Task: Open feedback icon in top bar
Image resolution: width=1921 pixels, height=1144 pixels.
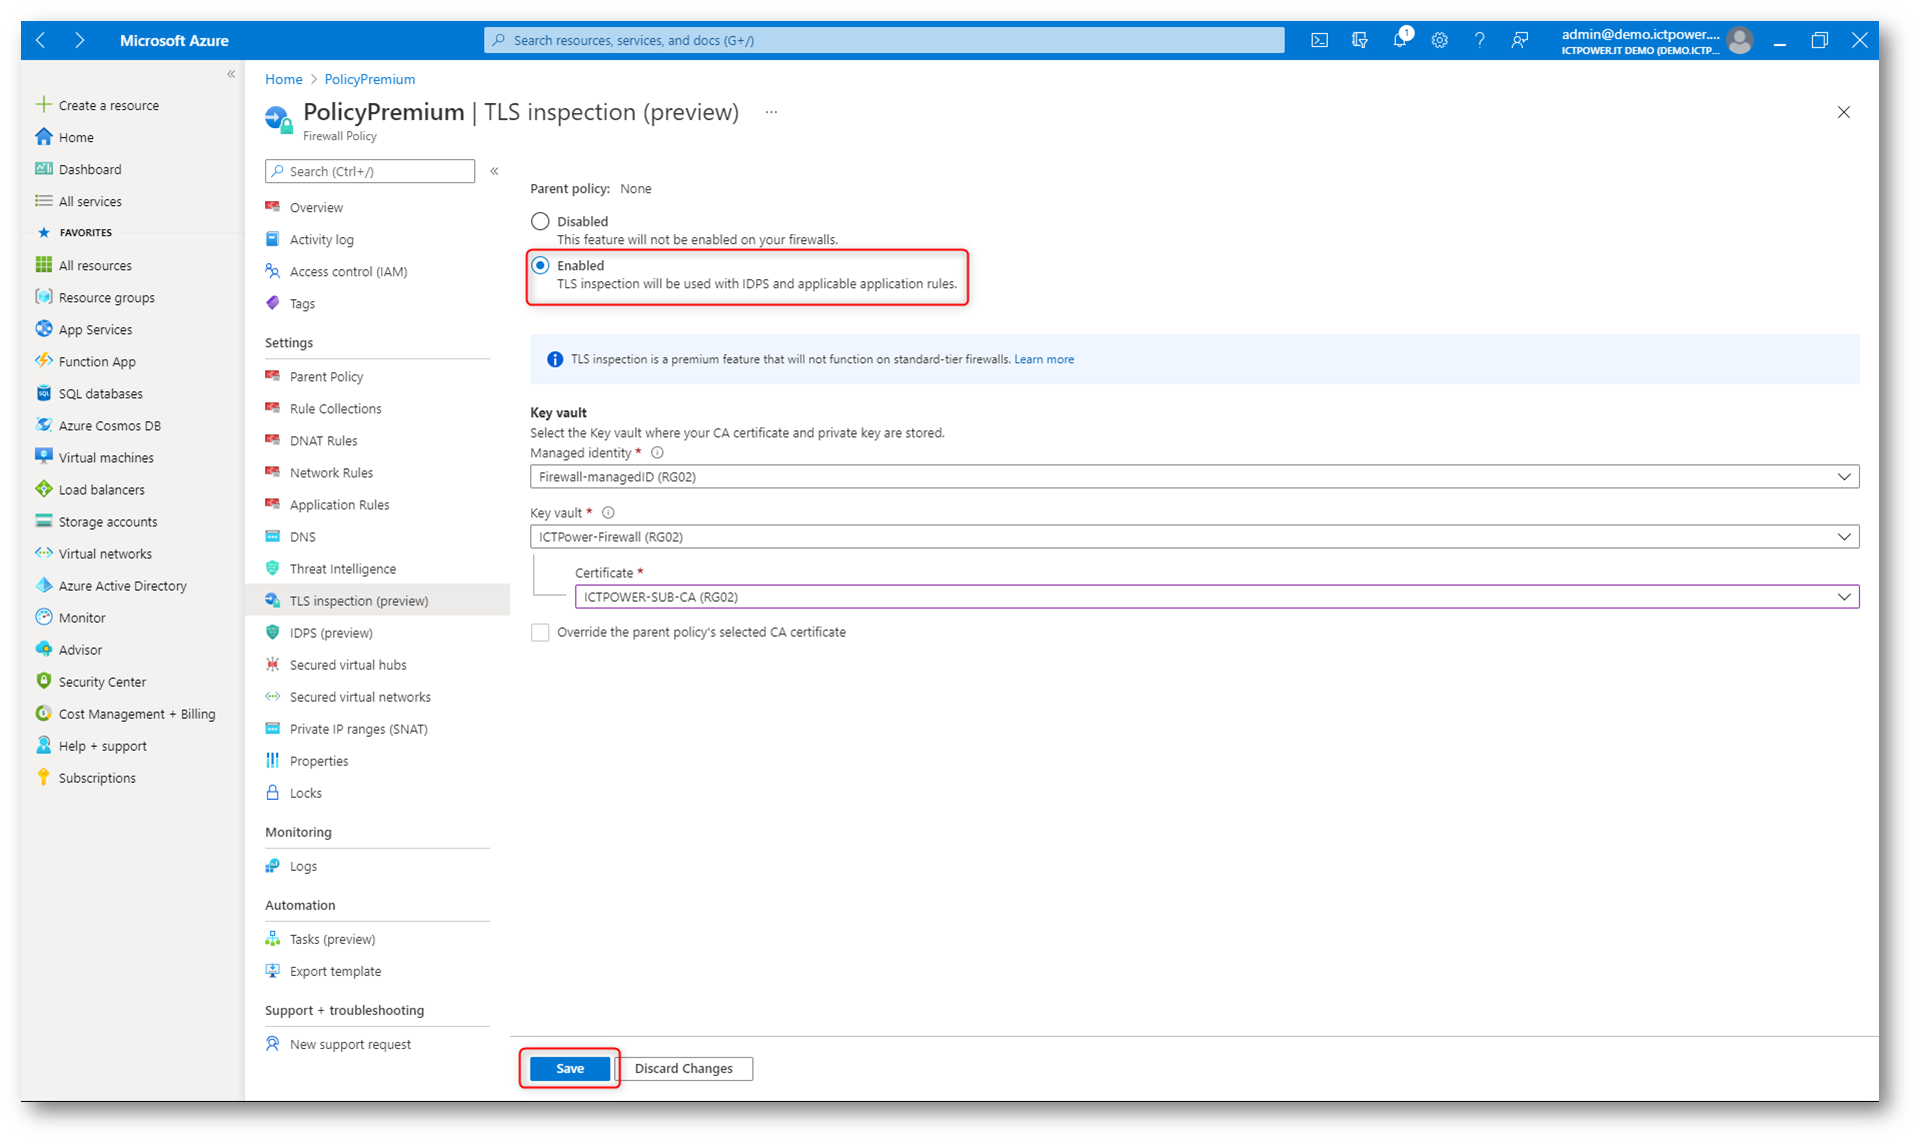Action: [1519, 40]
